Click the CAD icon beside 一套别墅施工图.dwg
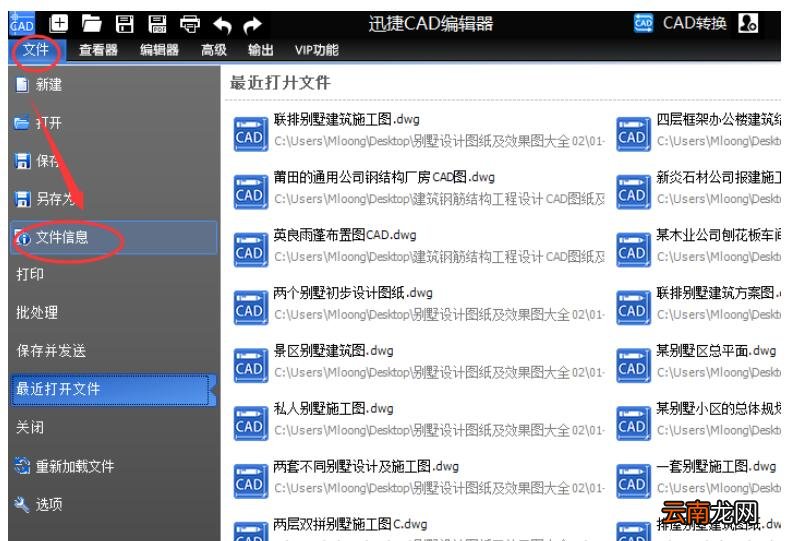The width and height of the screenshot is (795, 541). 633,481
